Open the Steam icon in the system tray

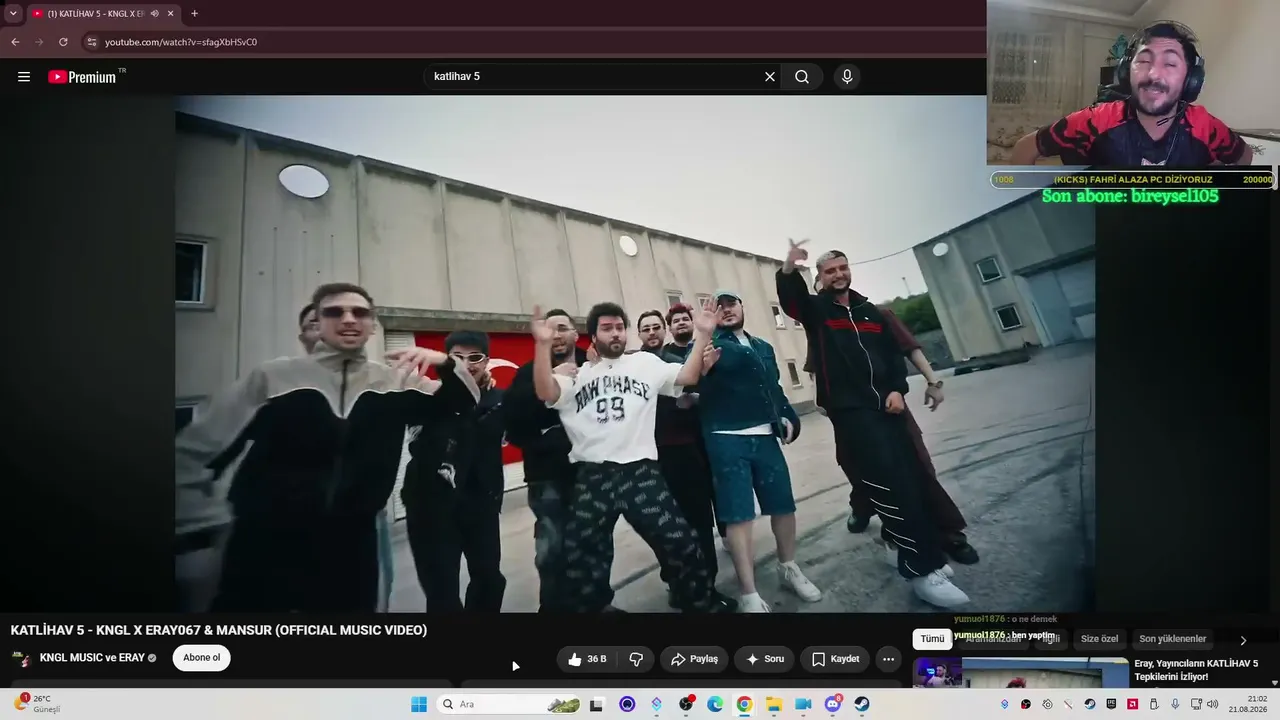1090,704
